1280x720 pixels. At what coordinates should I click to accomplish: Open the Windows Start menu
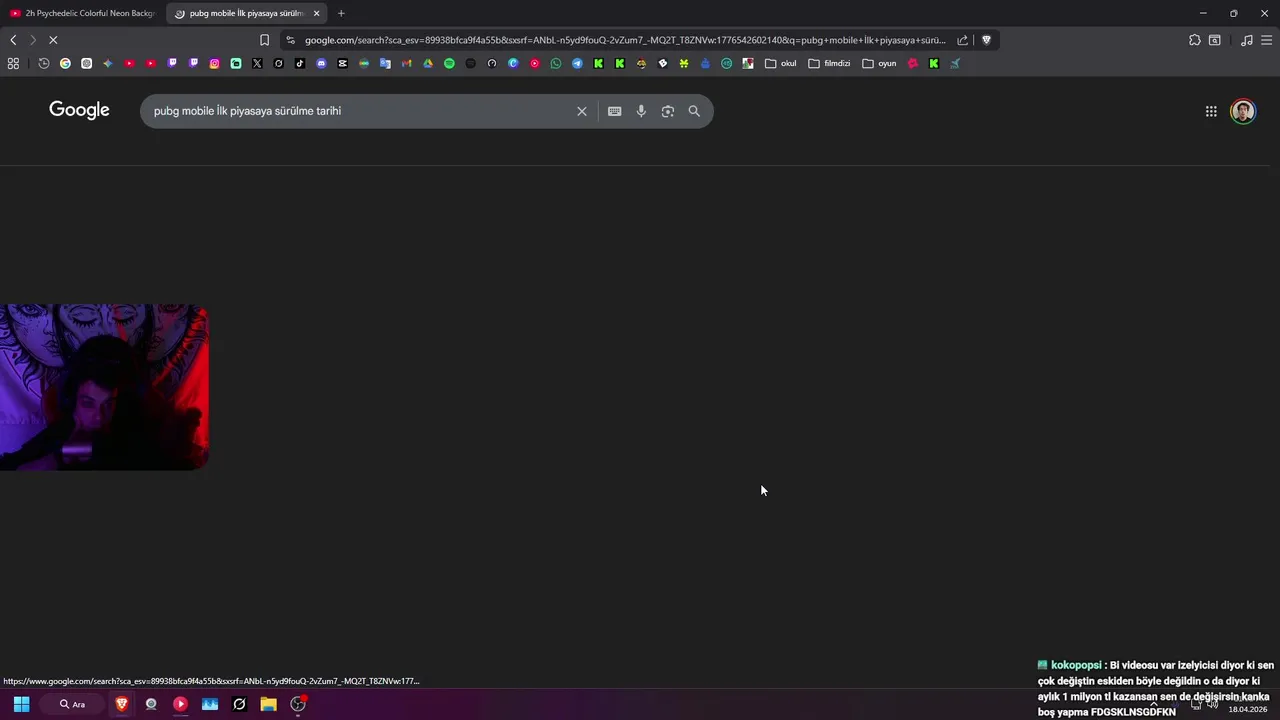pos(21,704)
